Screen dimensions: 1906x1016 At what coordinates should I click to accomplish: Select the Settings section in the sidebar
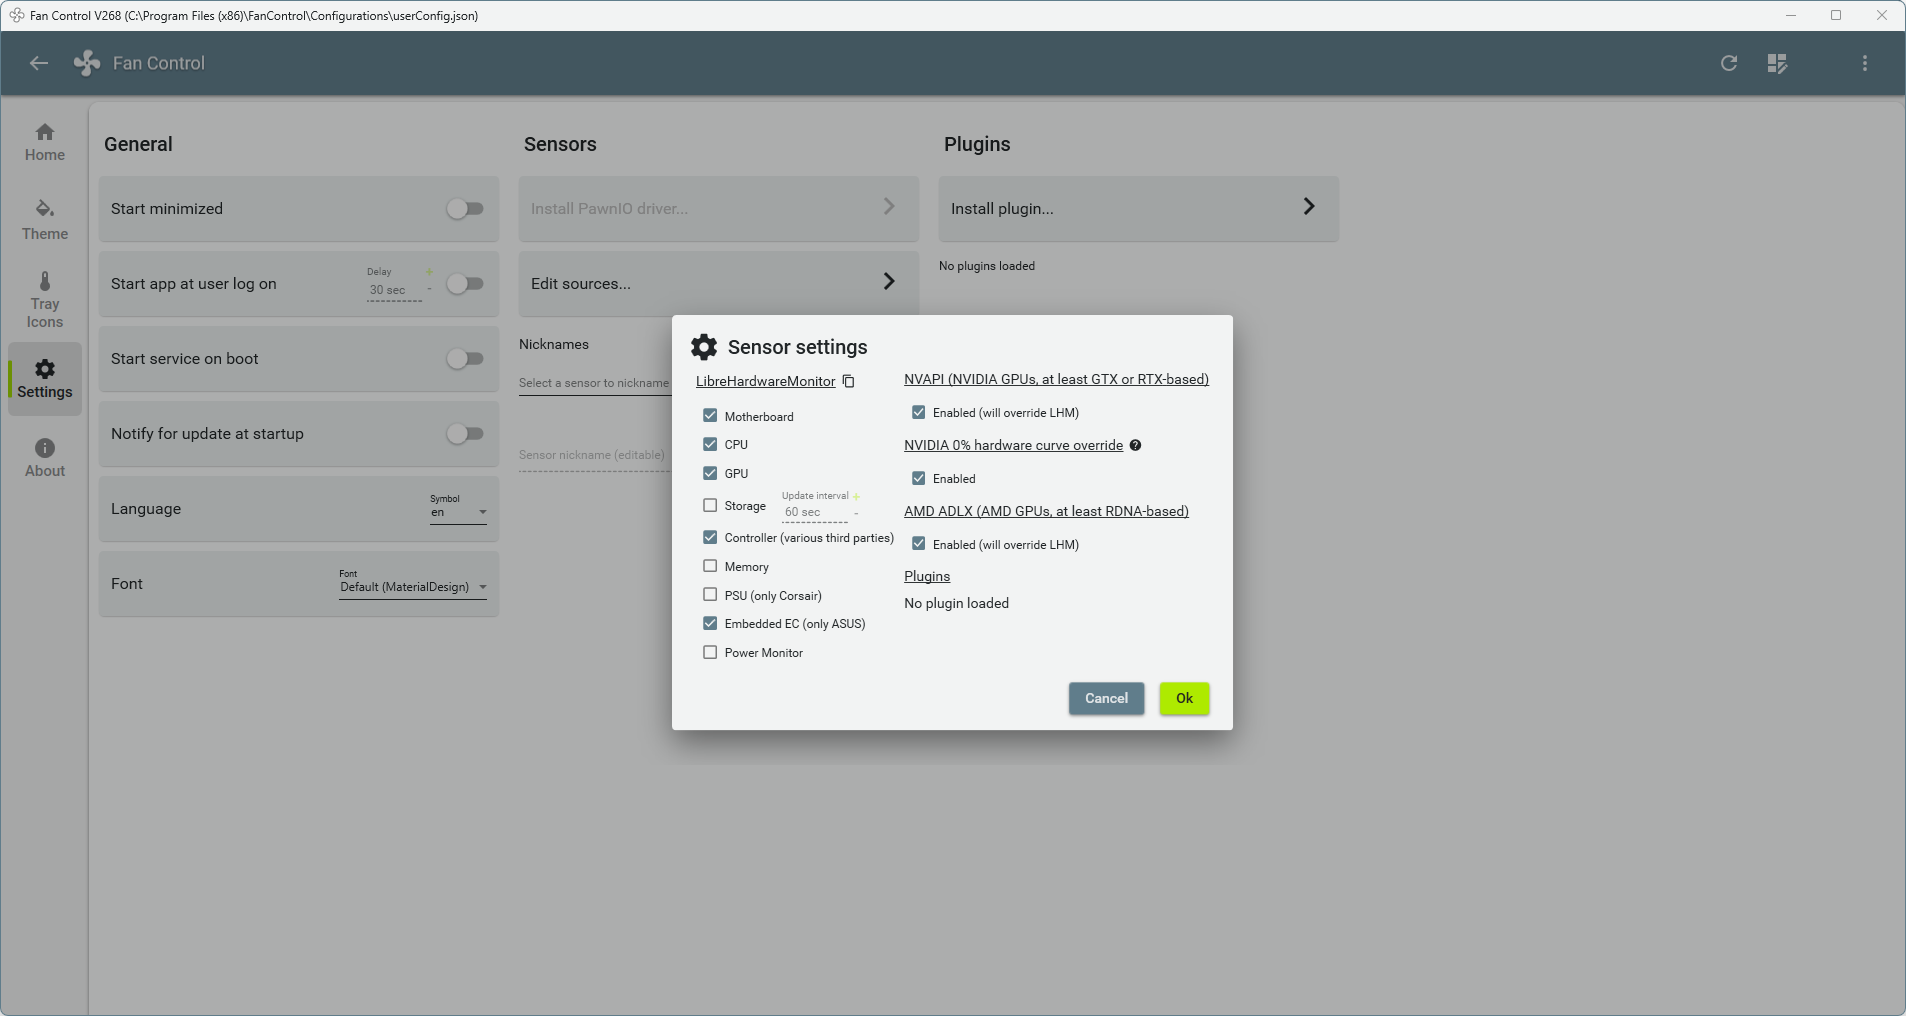click(45, 379)
